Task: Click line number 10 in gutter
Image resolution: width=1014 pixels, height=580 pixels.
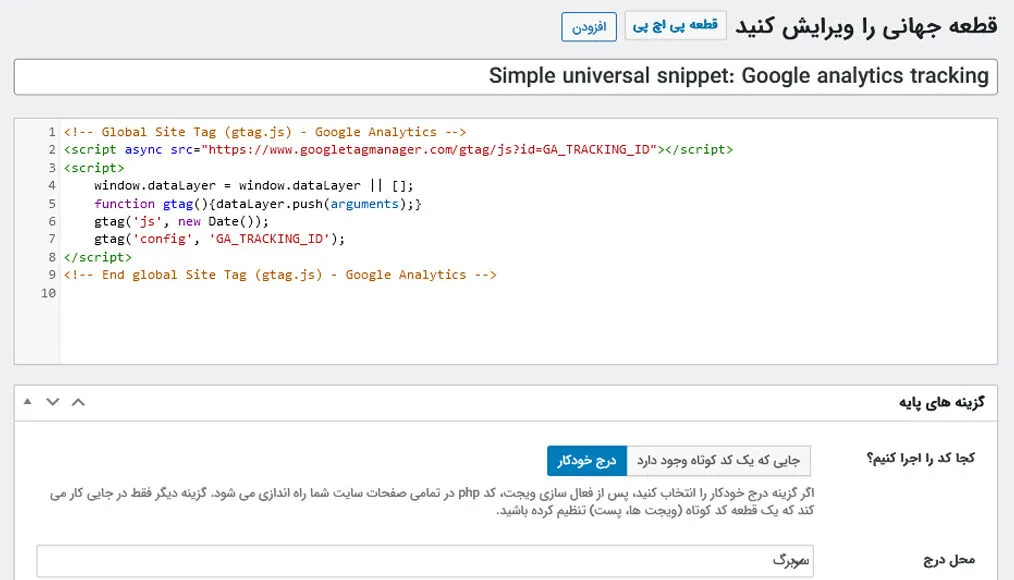Action: [x=49, y=293]
